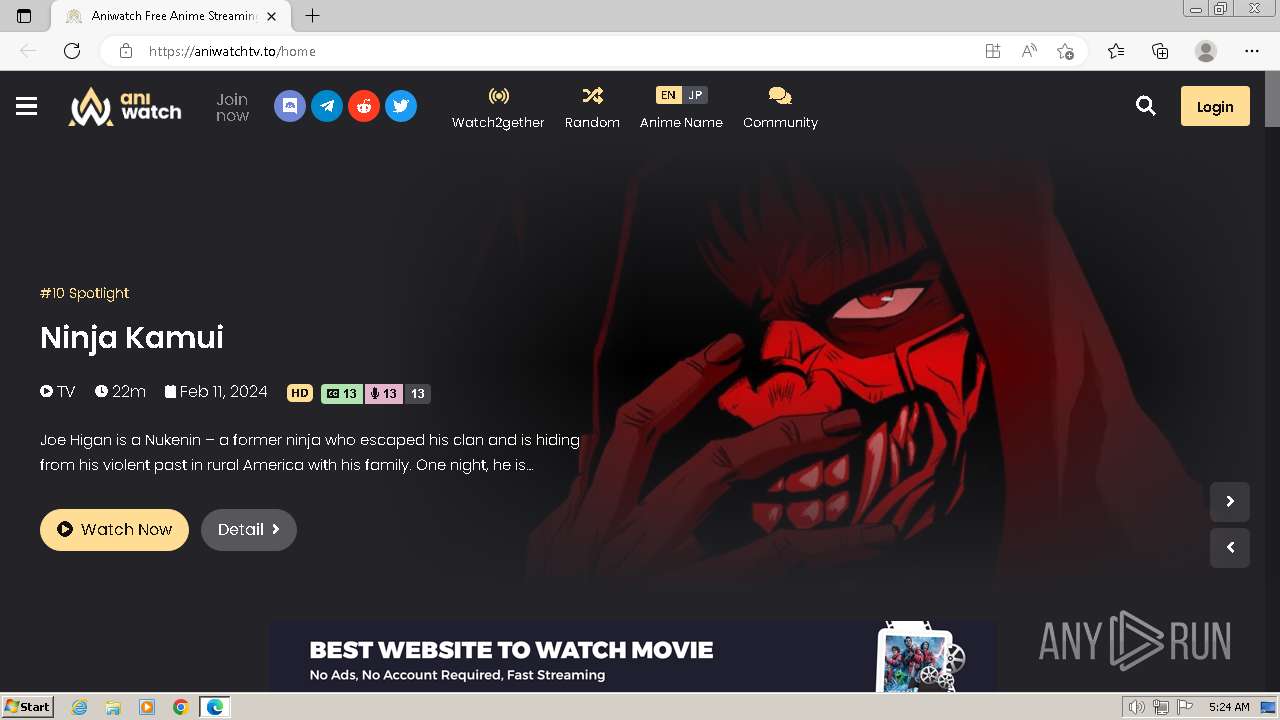View site information lock icon

pos(125,51)
